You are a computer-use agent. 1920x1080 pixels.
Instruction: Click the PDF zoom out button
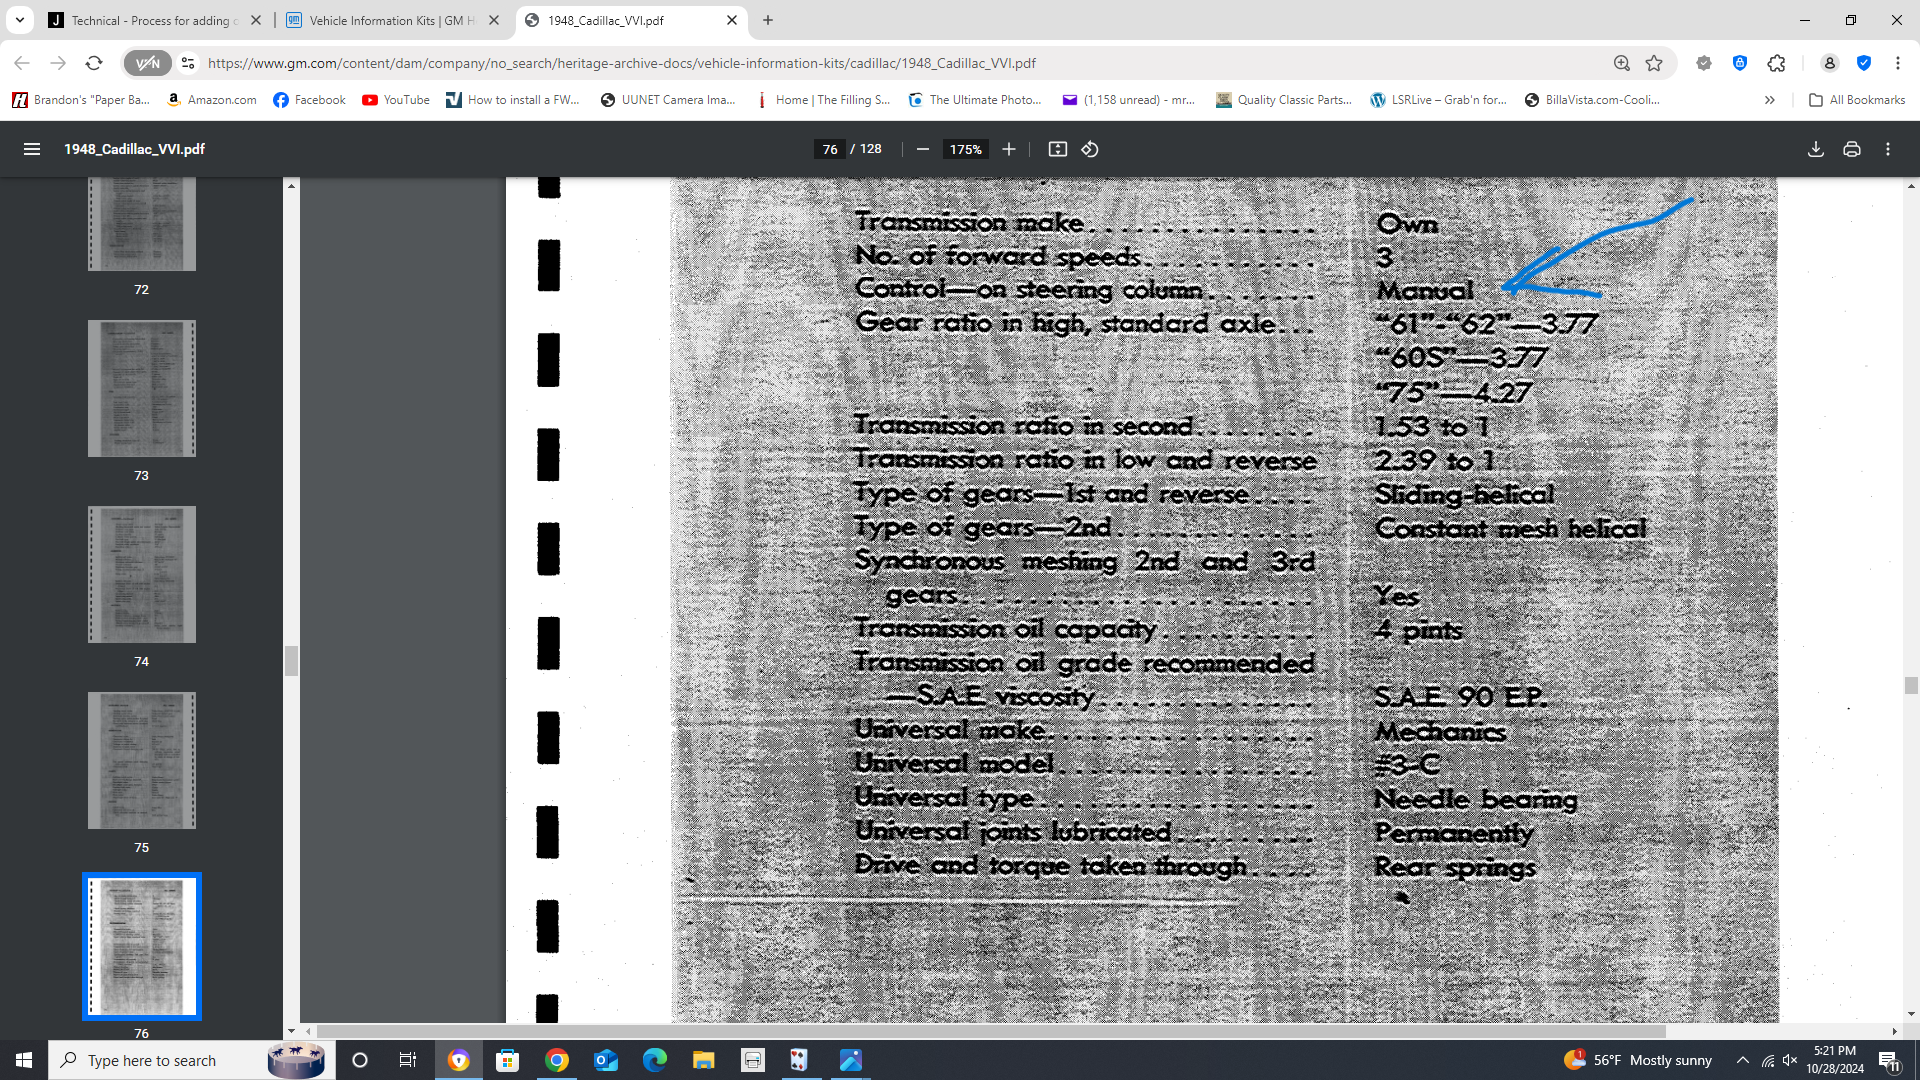(923, 149)
